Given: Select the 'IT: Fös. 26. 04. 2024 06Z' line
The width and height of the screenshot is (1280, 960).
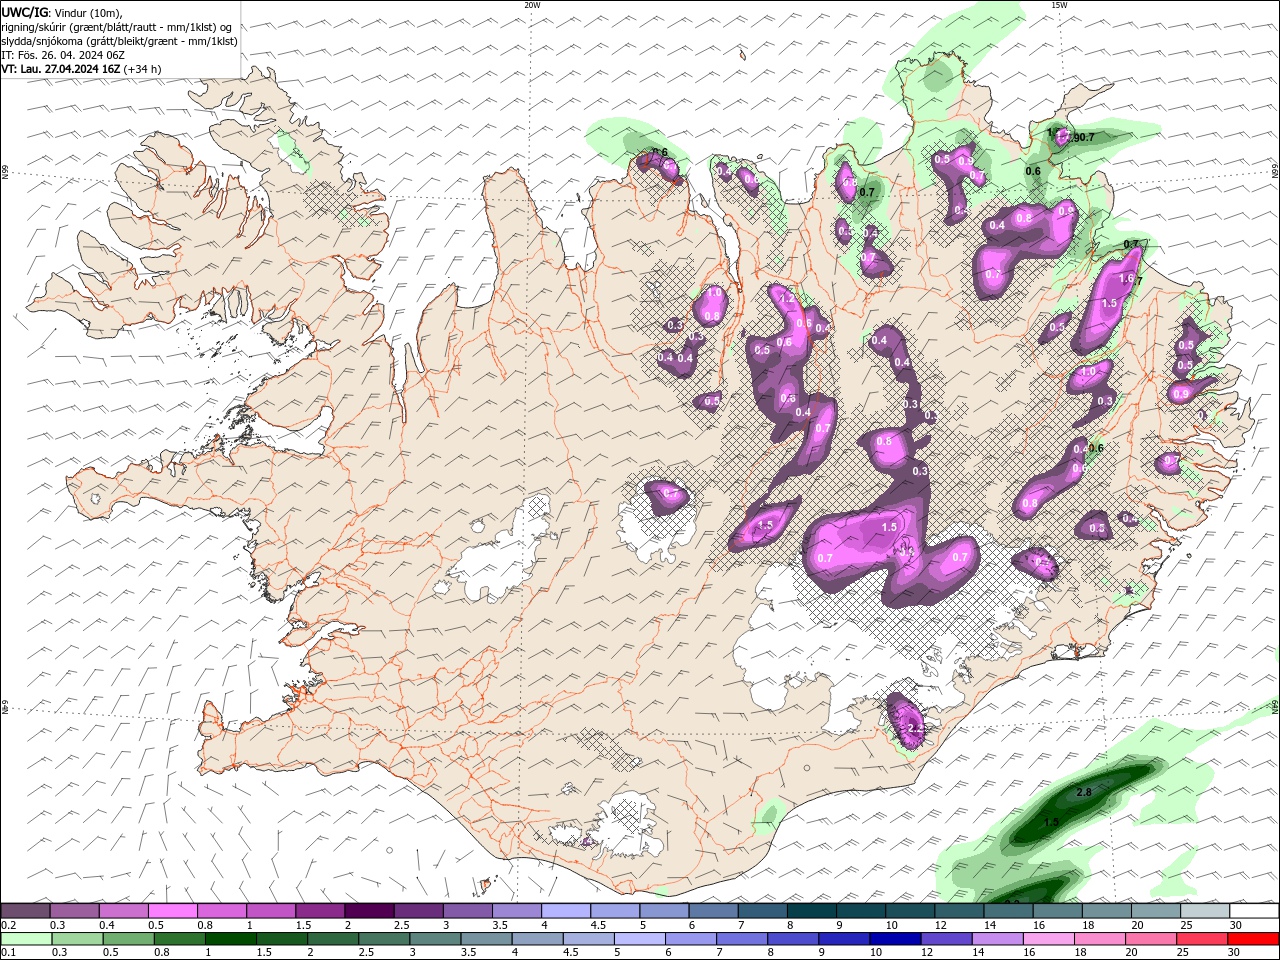Looking at the screenshot, I should pos(64,55).
